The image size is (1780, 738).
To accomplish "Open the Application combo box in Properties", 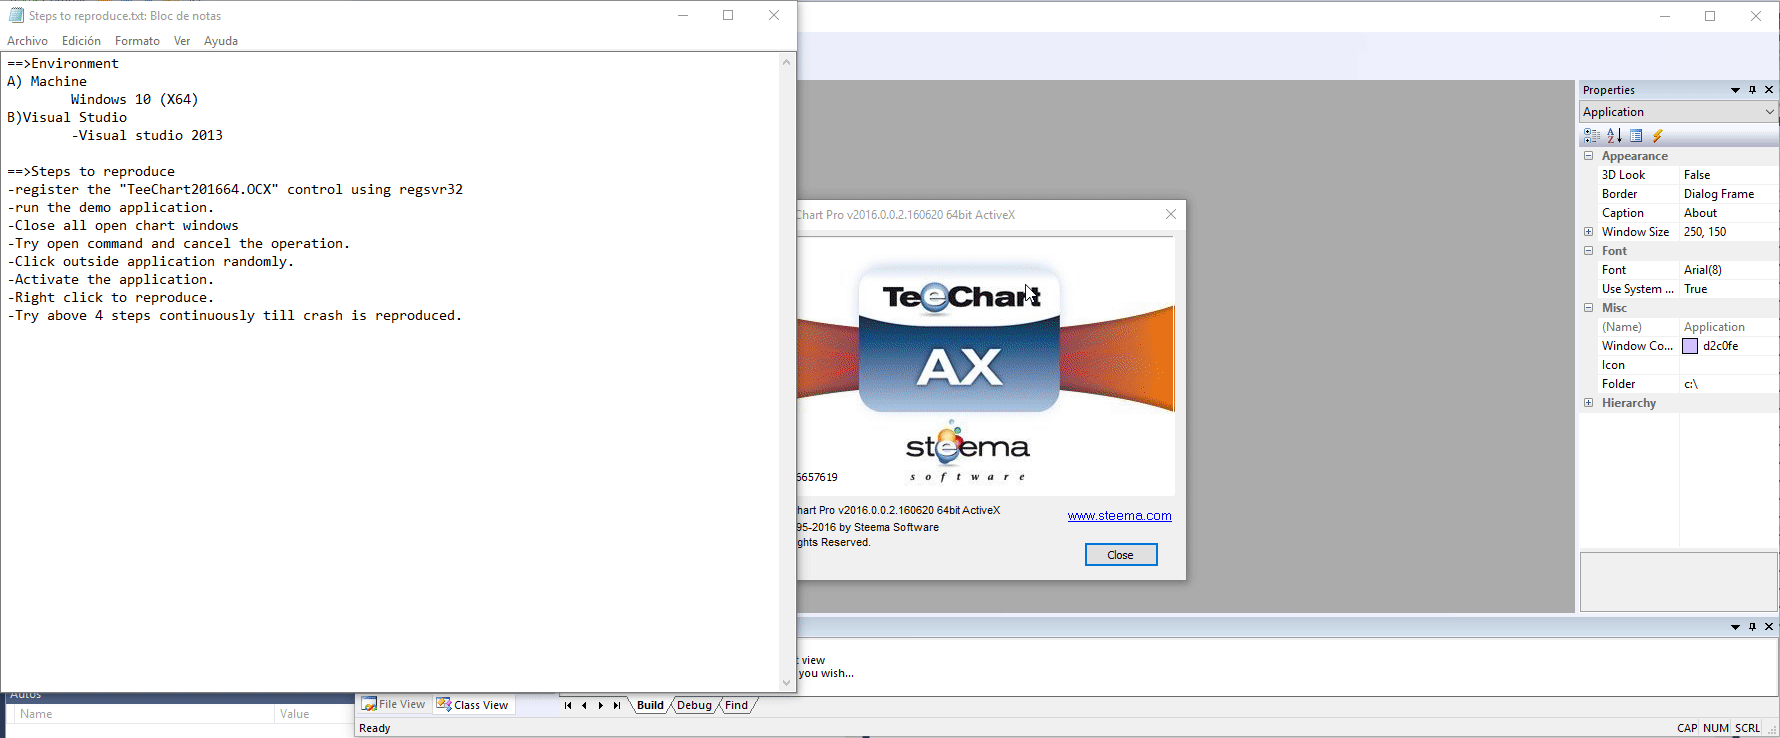I will click(1677, 112).
